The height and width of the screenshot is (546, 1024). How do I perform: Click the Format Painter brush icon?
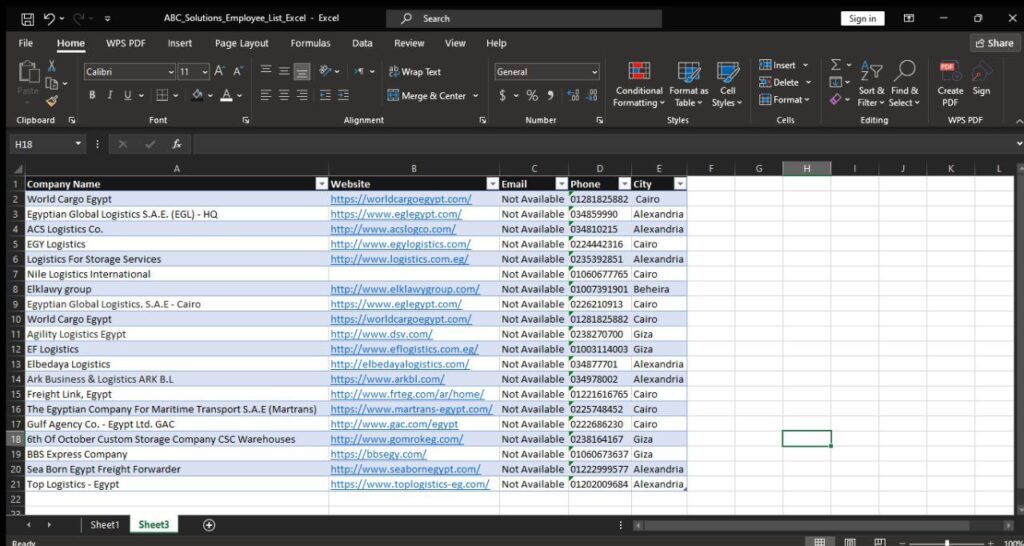pyautogui.click(x=51, y=101)
